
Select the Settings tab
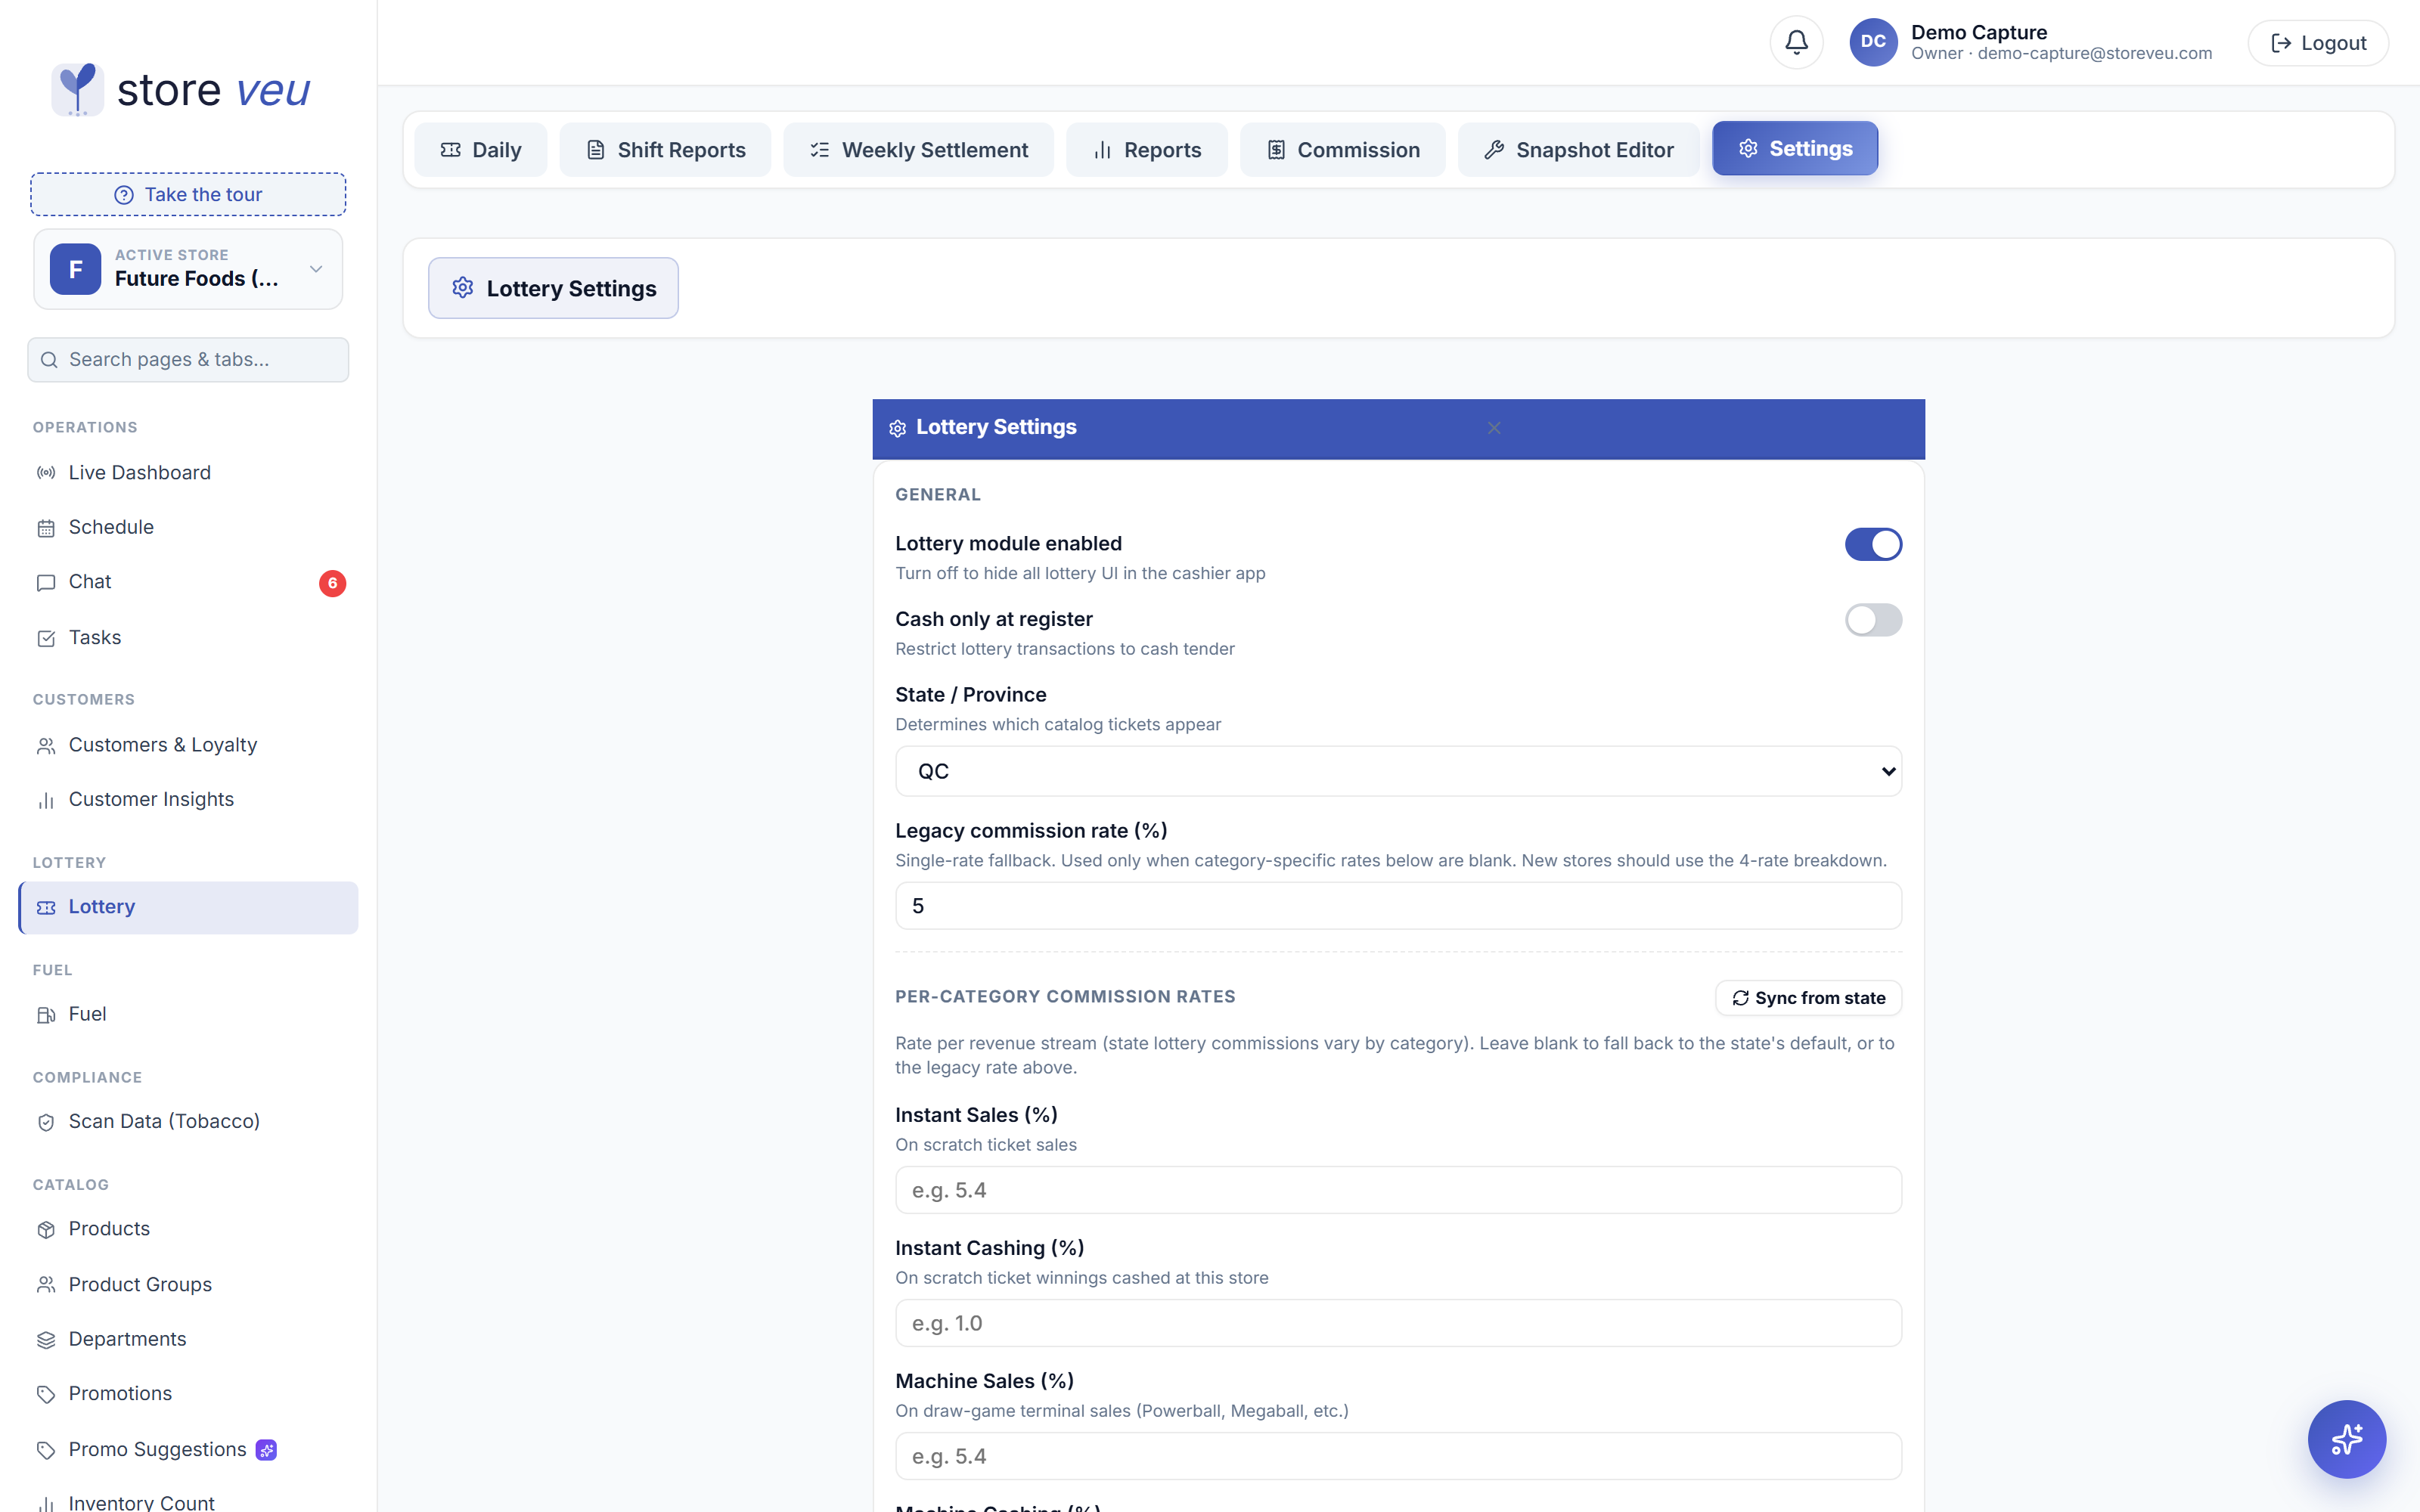click(x=1795, y=148)
